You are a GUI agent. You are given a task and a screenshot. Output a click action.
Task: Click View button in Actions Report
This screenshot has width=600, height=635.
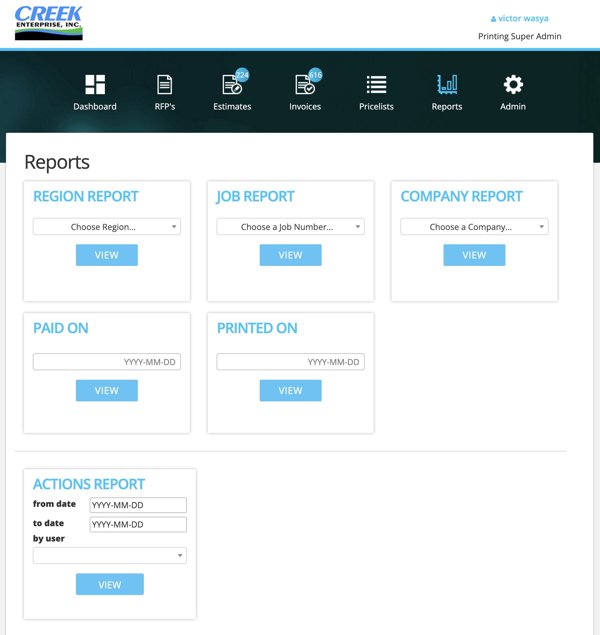(x=110, y=584)
